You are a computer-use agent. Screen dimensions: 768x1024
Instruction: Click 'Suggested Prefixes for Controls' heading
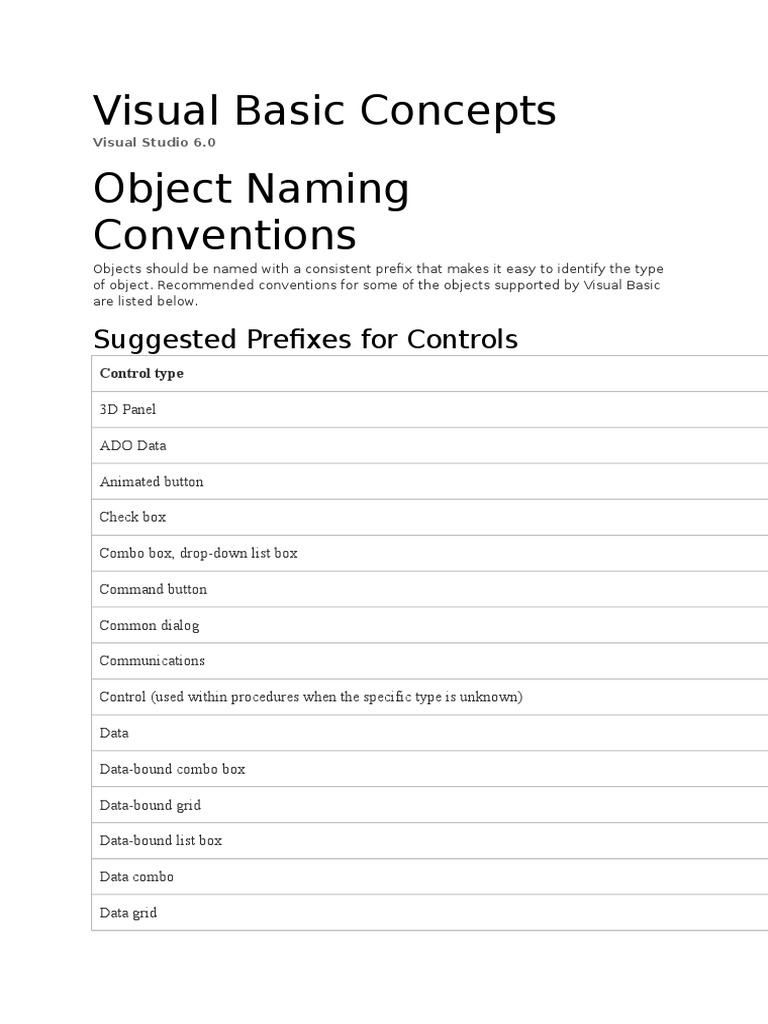305,339
